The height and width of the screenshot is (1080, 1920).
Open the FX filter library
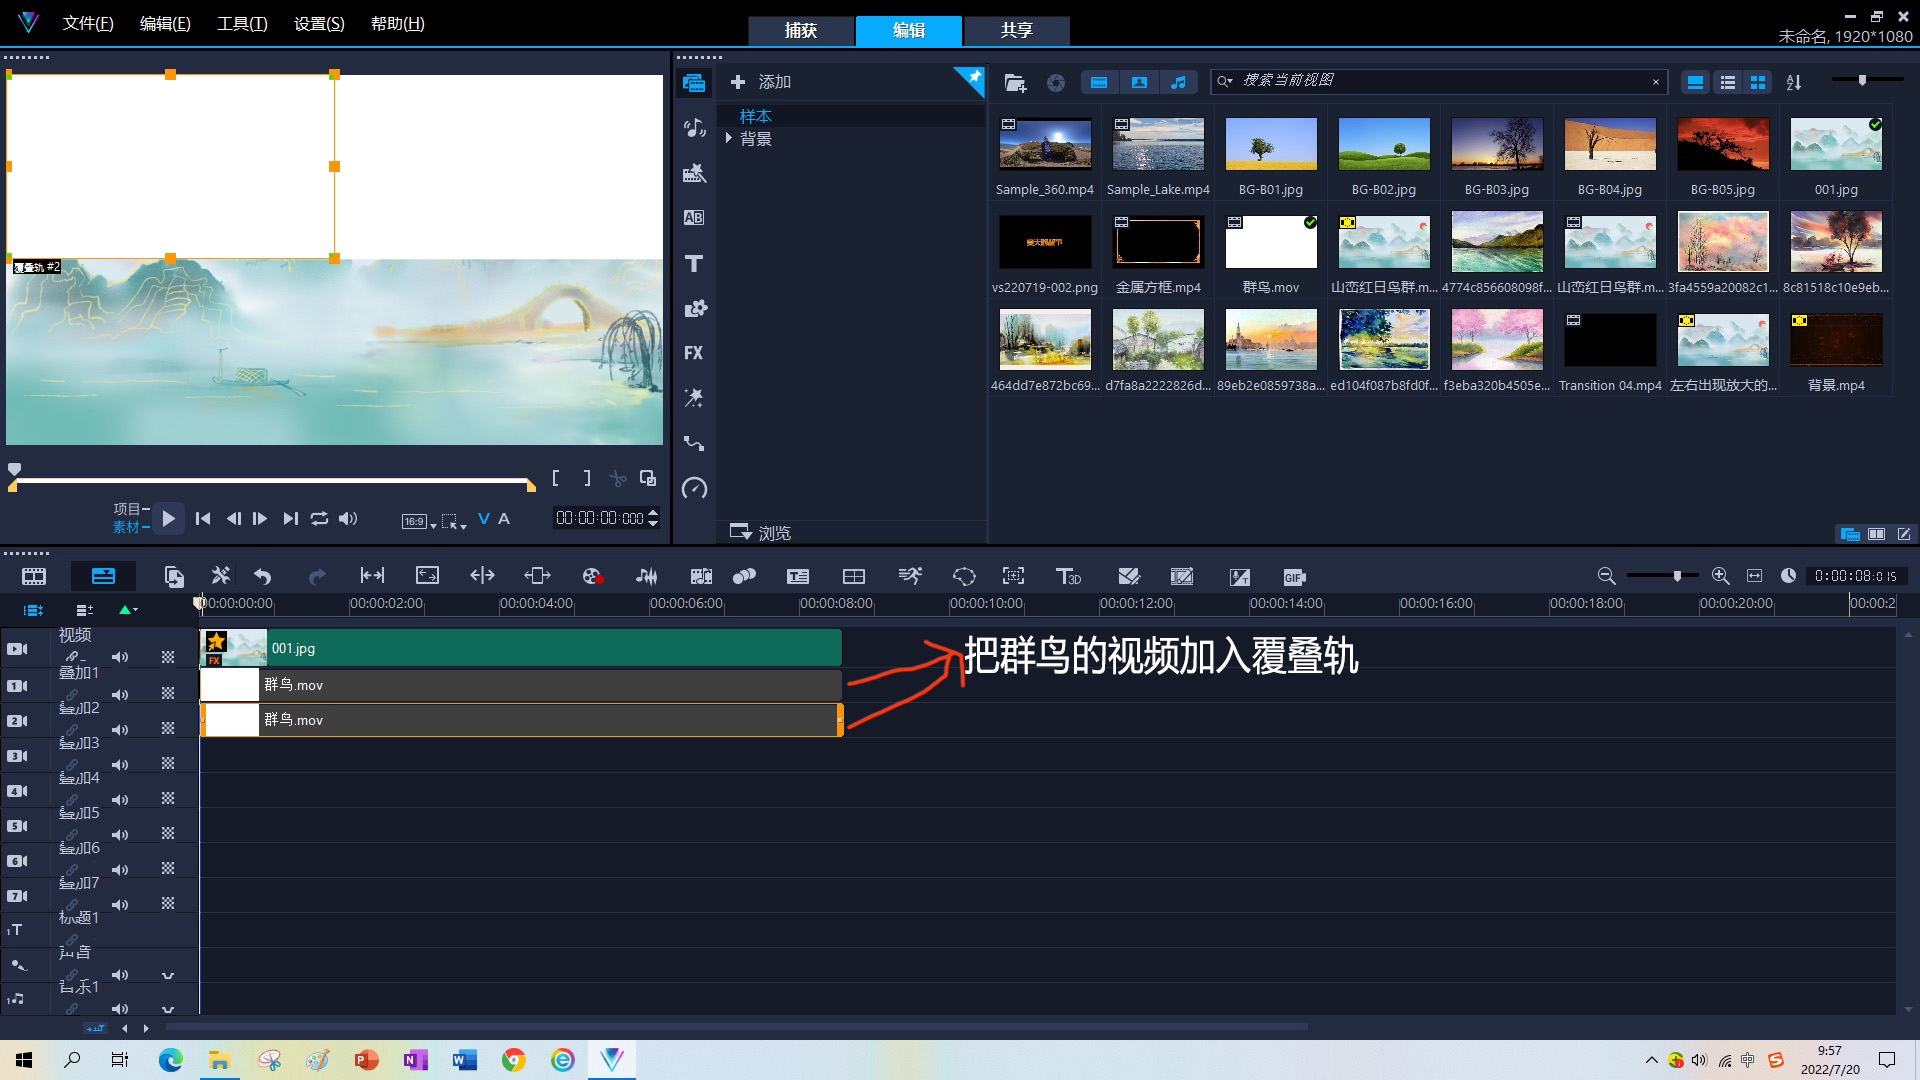pos(694,353)
